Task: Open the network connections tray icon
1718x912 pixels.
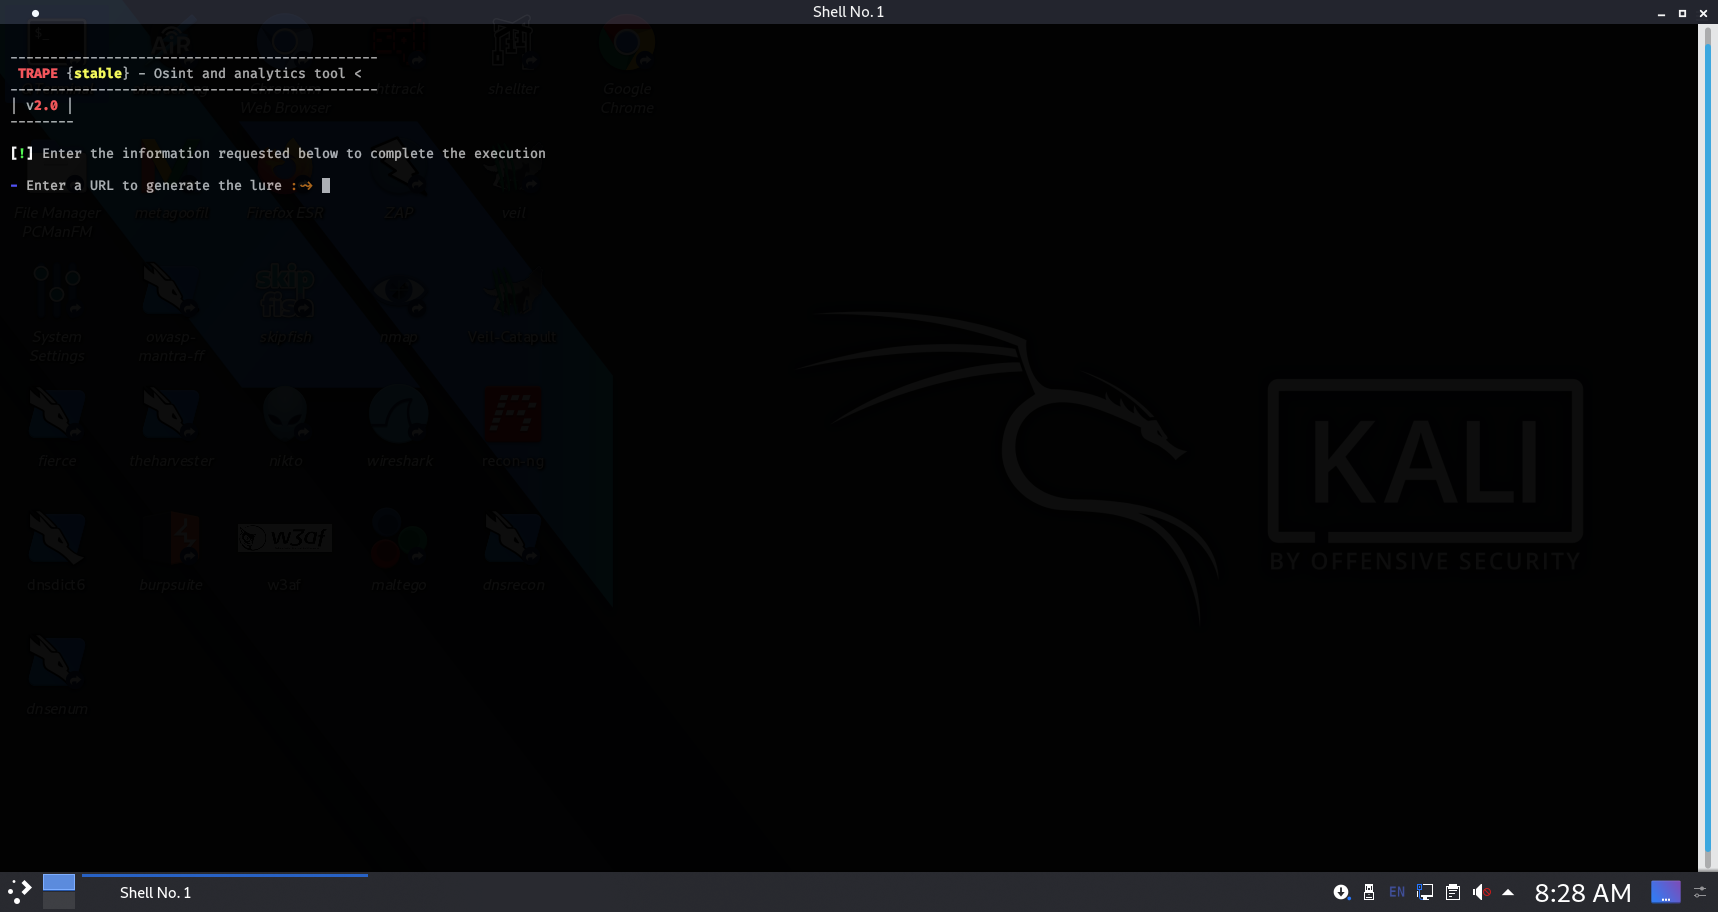Action: point(1425,892)
